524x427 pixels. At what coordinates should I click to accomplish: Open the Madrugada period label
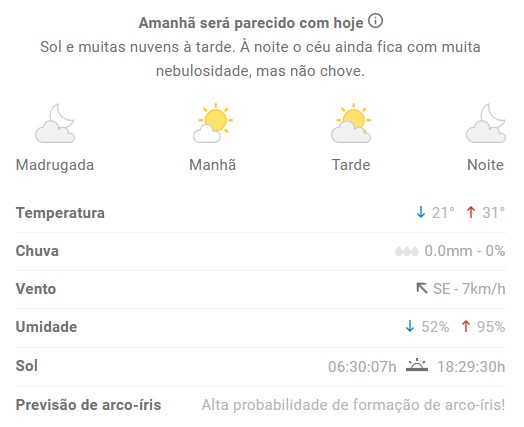[55, 165]
